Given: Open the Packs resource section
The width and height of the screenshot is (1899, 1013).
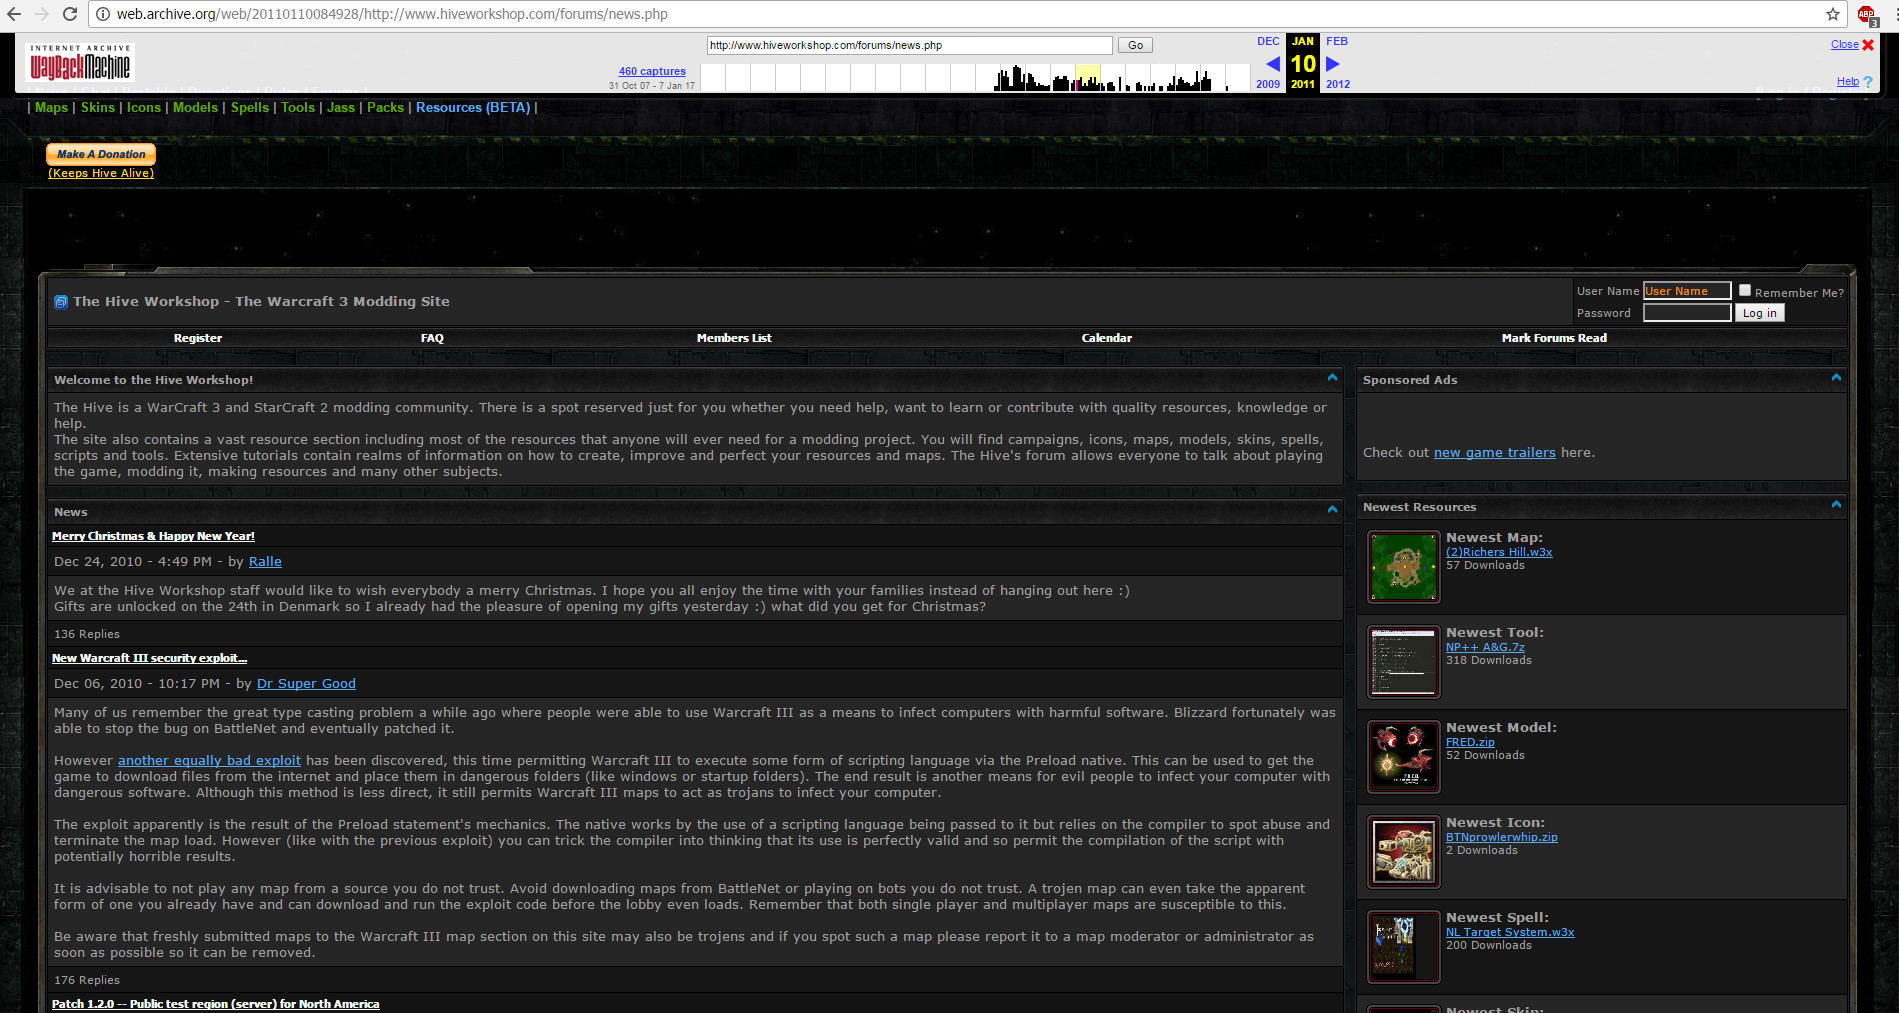Looking at the screenshot, I should coord(385,107).
